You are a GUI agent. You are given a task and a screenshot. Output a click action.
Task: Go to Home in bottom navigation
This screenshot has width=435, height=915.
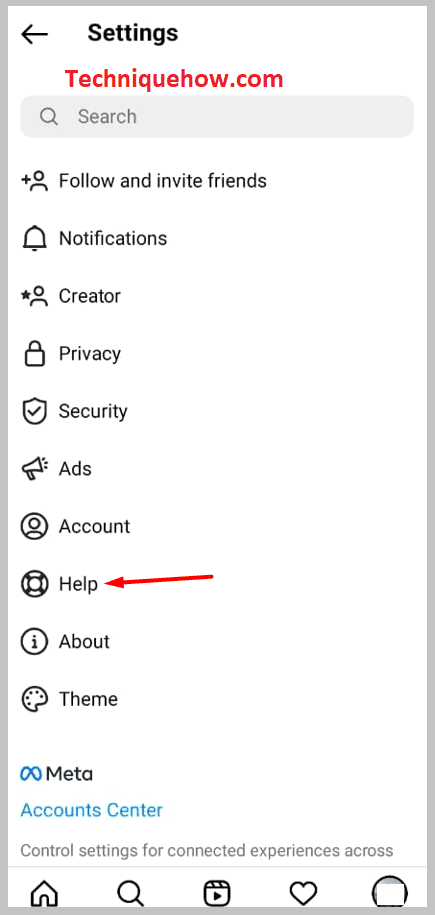pos(44,893)
